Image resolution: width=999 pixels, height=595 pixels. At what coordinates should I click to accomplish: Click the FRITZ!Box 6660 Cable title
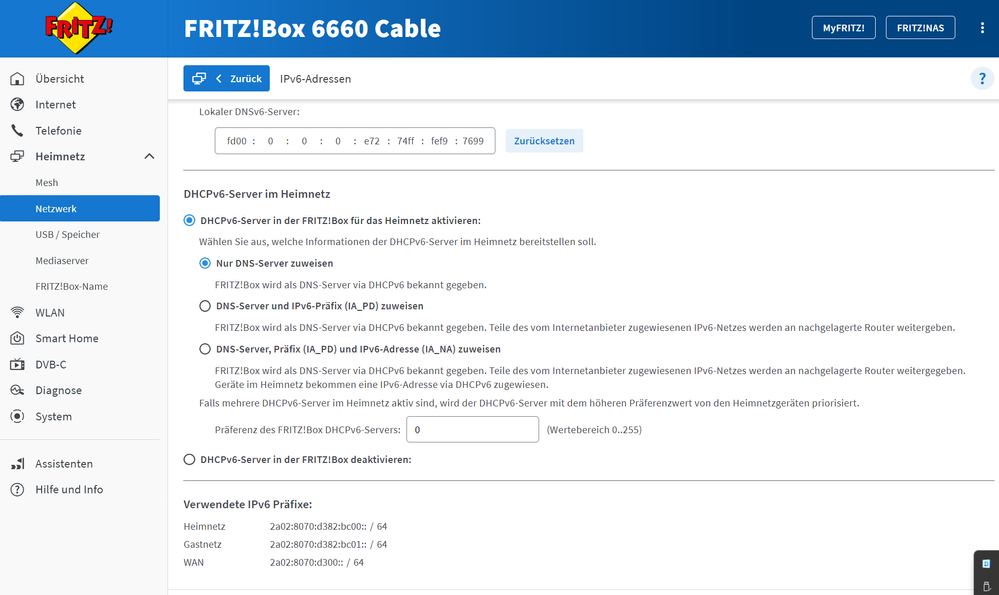(x=312, y=28)
